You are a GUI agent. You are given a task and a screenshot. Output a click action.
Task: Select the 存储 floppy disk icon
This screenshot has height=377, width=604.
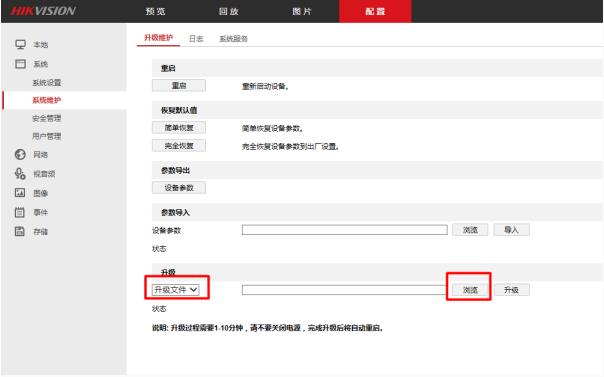pyautogui.click(x=20, y=231)
